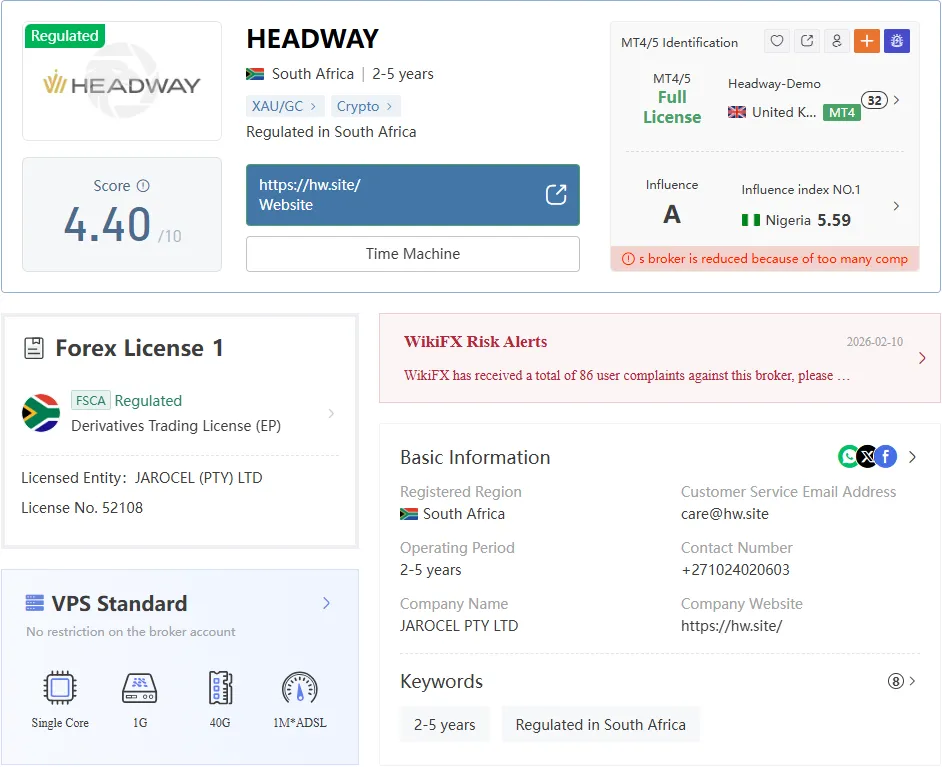Click the user profile icon

pos(836,41)
